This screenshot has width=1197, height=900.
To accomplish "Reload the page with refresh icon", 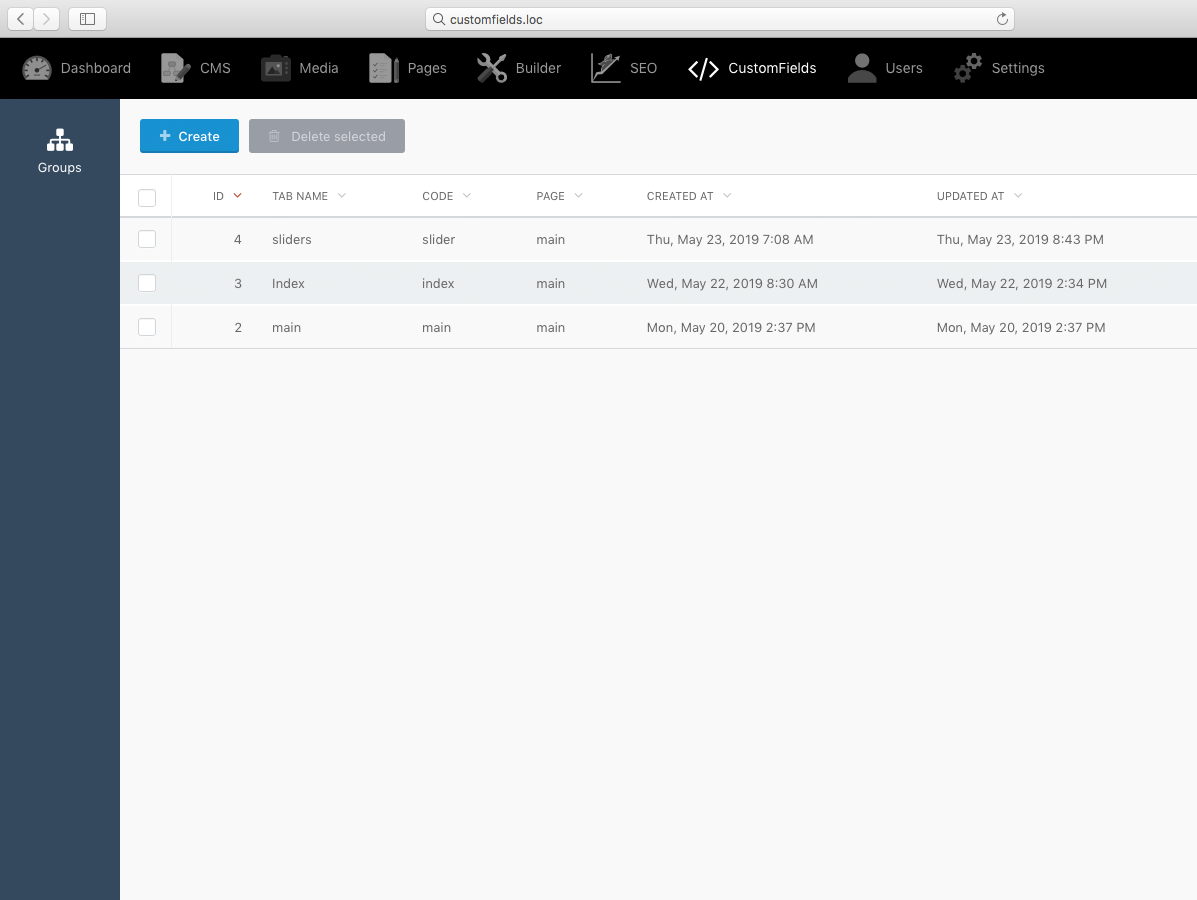I will point(1002,19).
